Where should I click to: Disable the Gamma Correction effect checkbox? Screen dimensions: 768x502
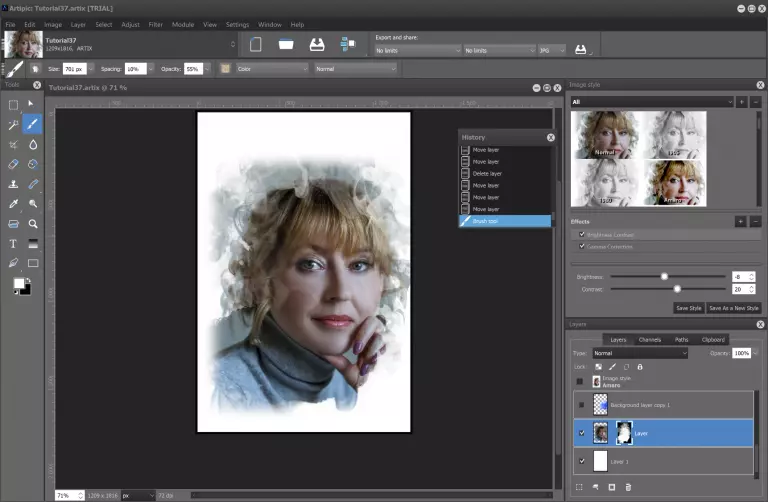pos(582,246)
